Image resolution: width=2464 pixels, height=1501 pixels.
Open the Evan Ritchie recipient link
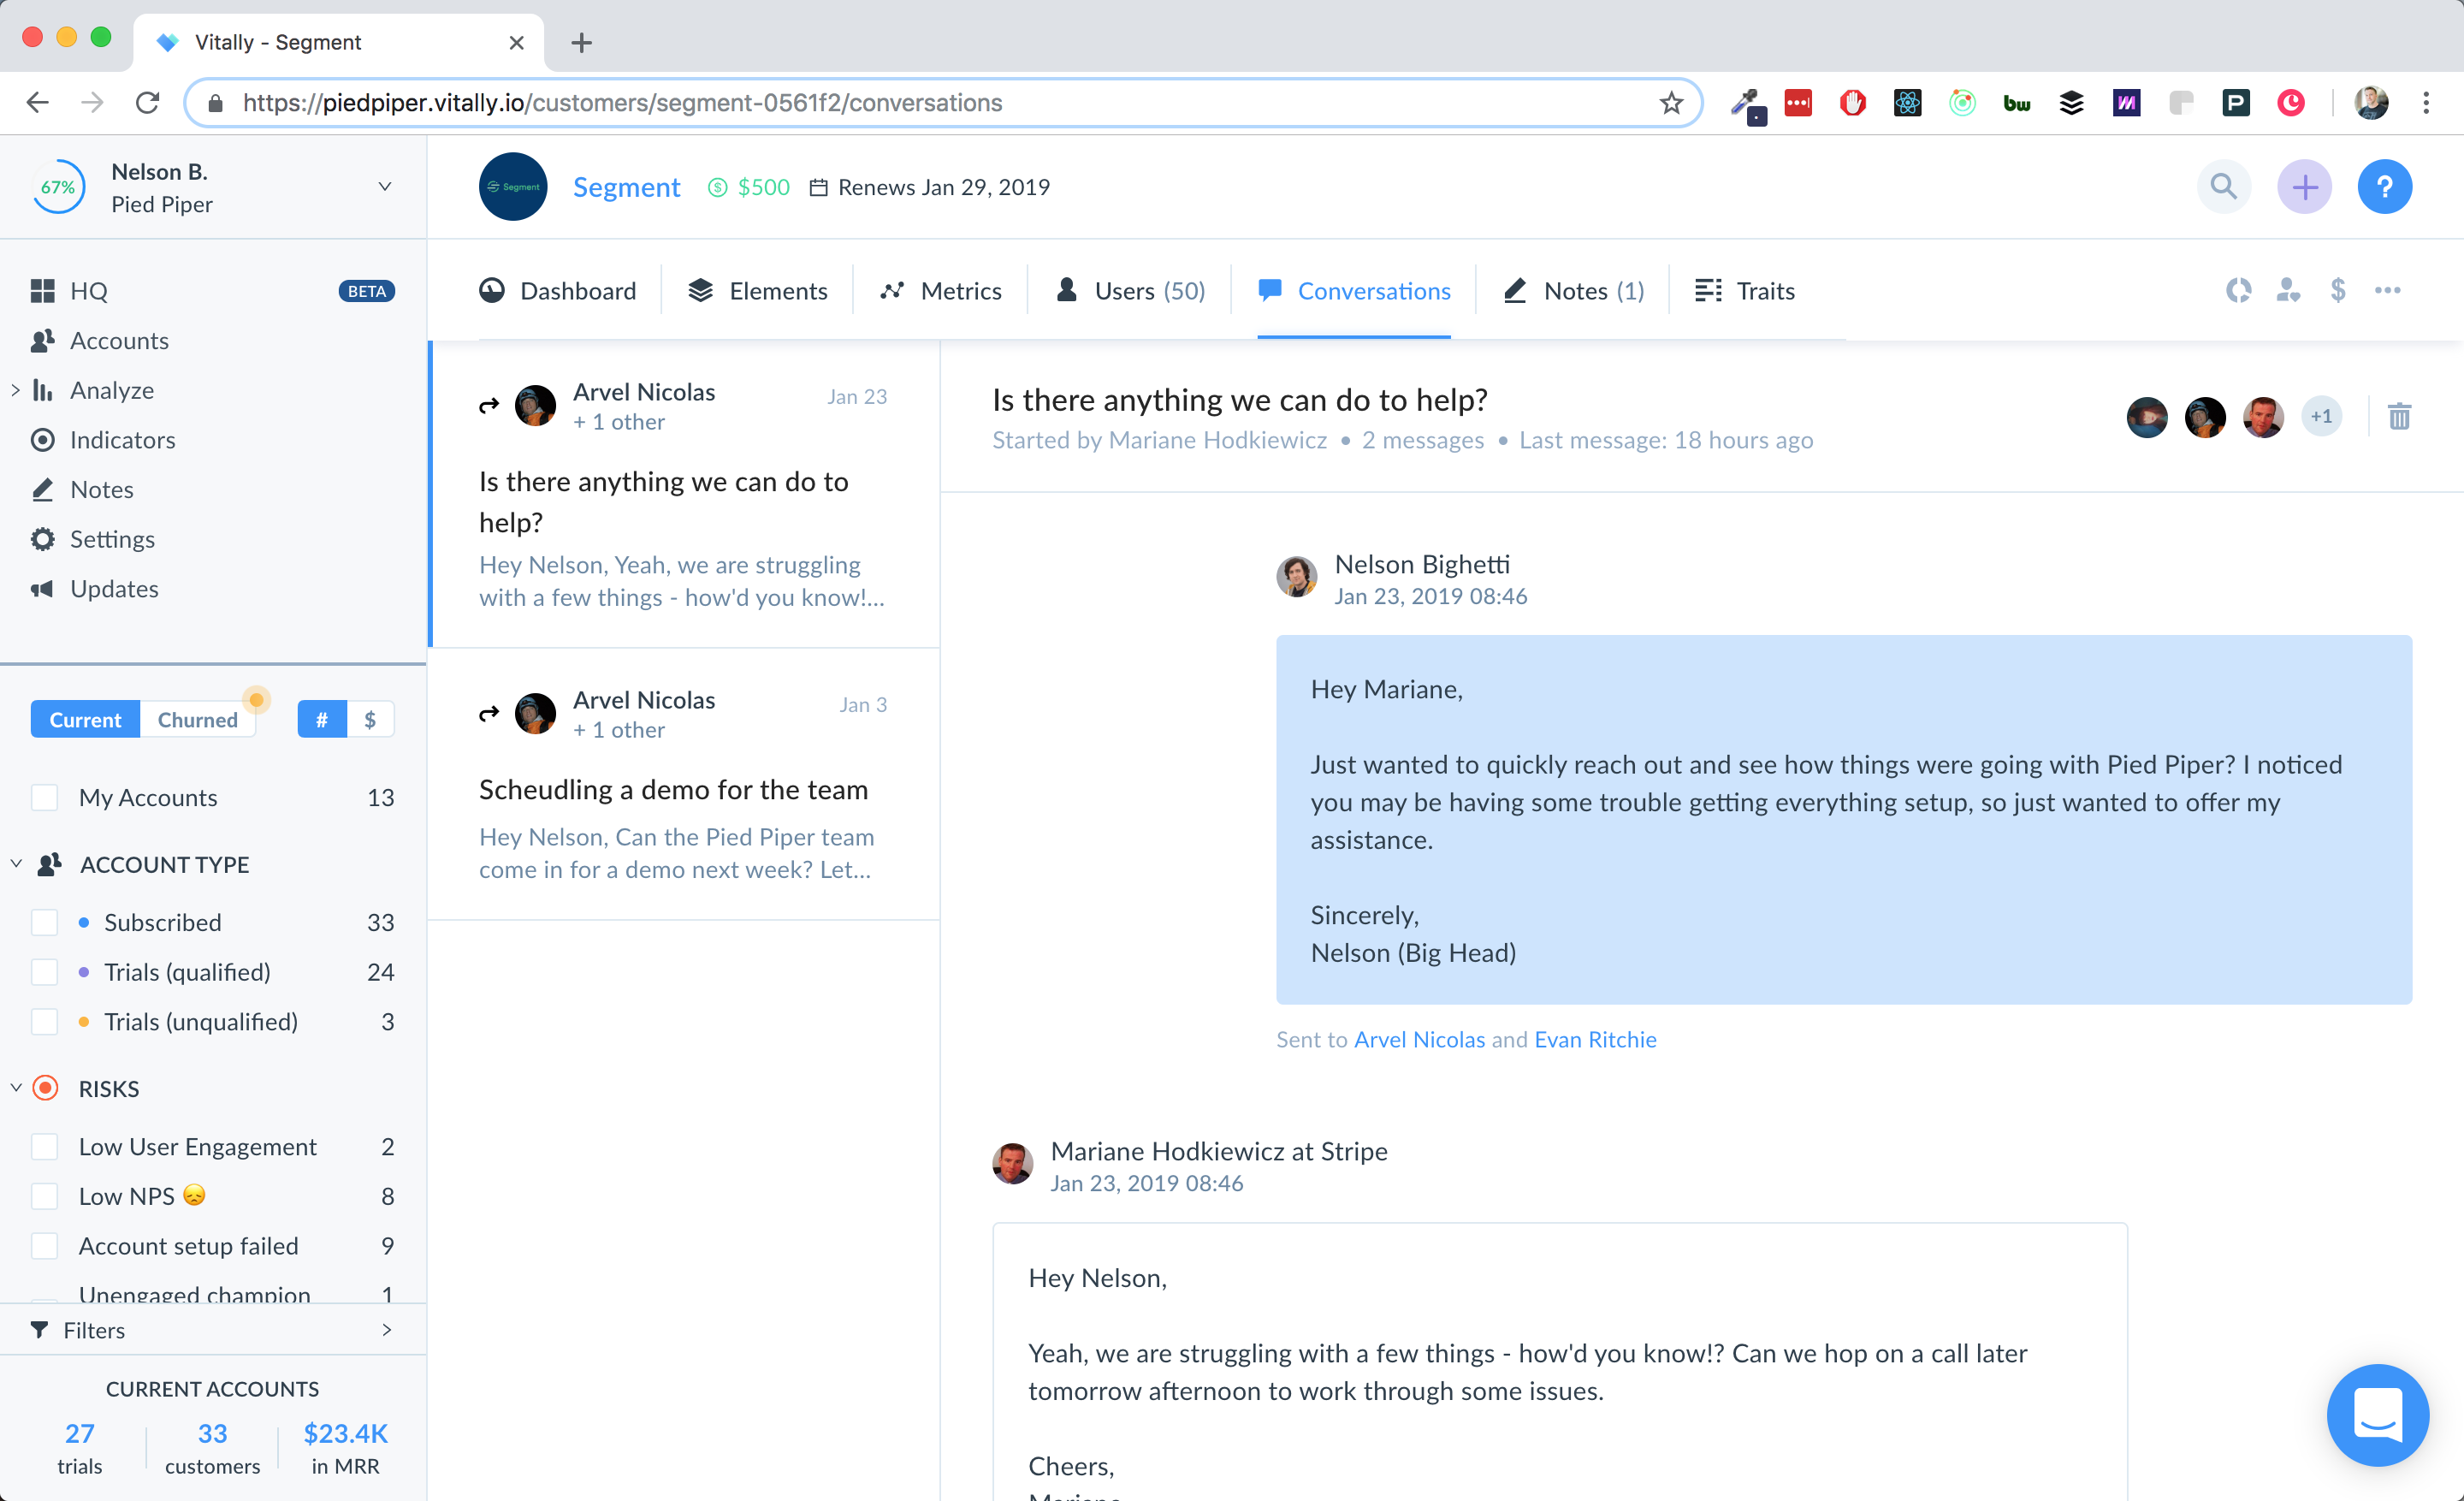tap(1595, 1039)
